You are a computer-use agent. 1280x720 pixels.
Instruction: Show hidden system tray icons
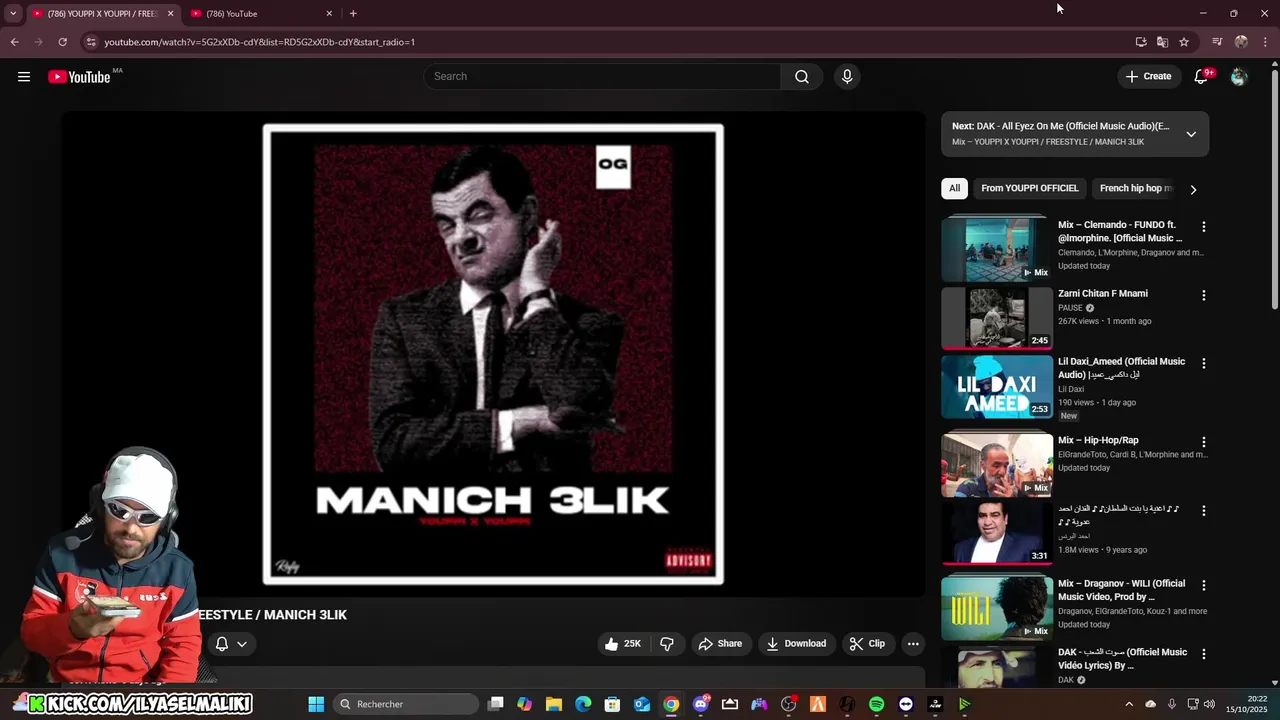click(1129, 704)
